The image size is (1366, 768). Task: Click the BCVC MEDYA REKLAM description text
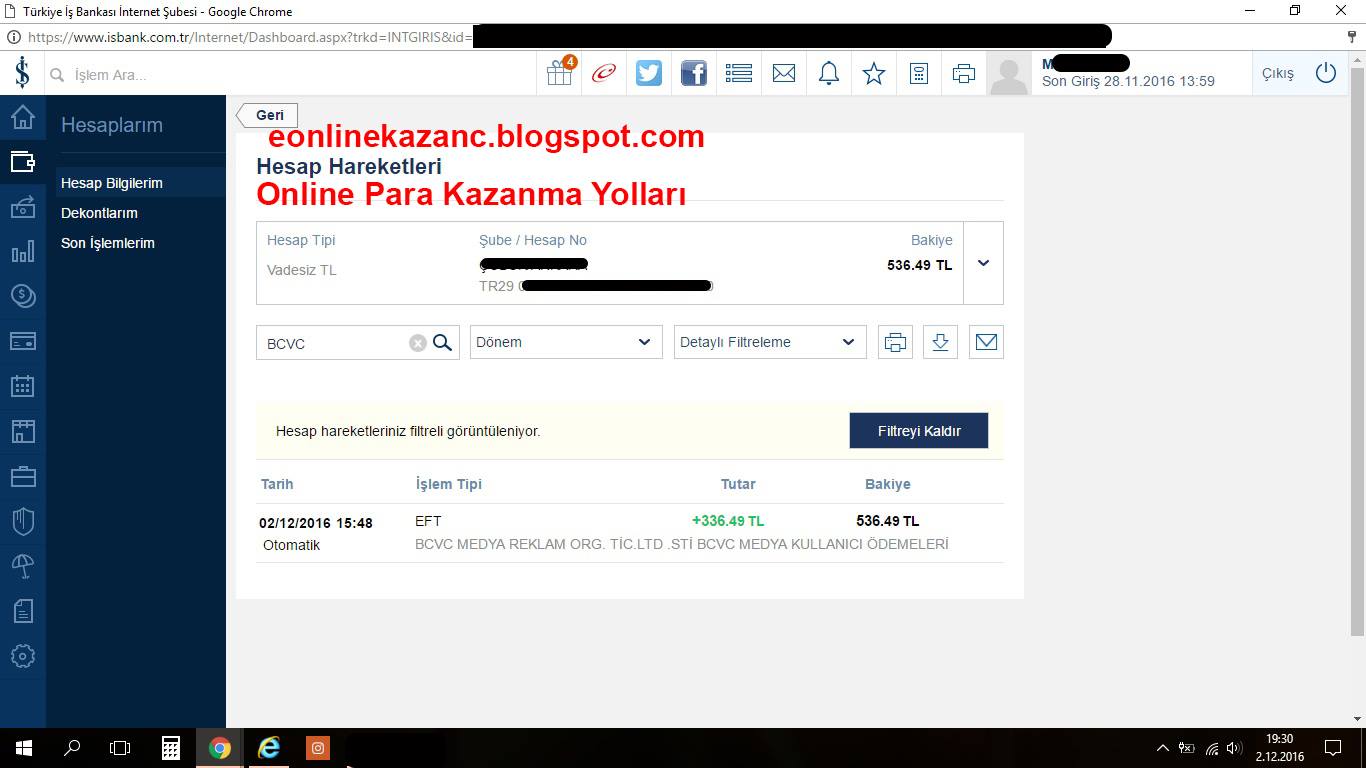coord(682,544)
